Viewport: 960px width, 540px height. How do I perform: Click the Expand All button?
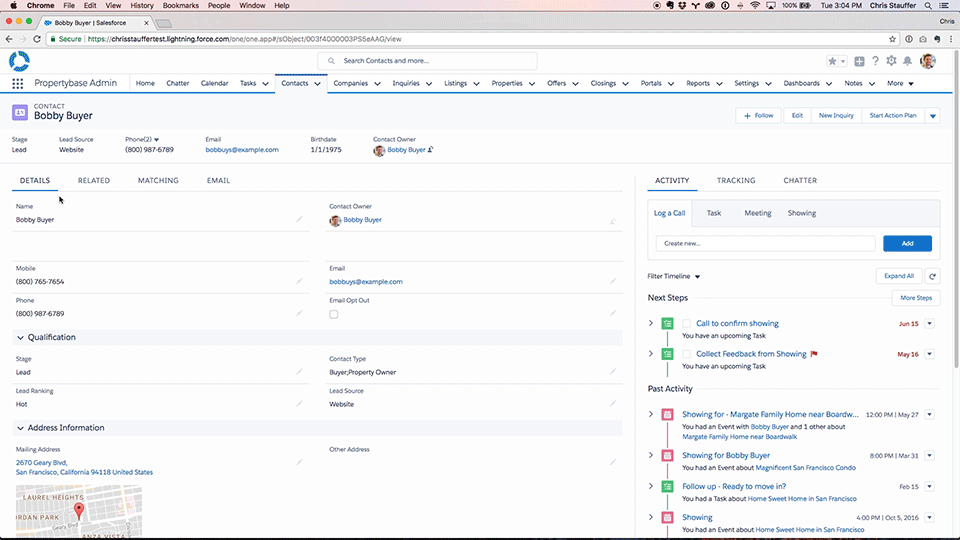coord(899,276)
